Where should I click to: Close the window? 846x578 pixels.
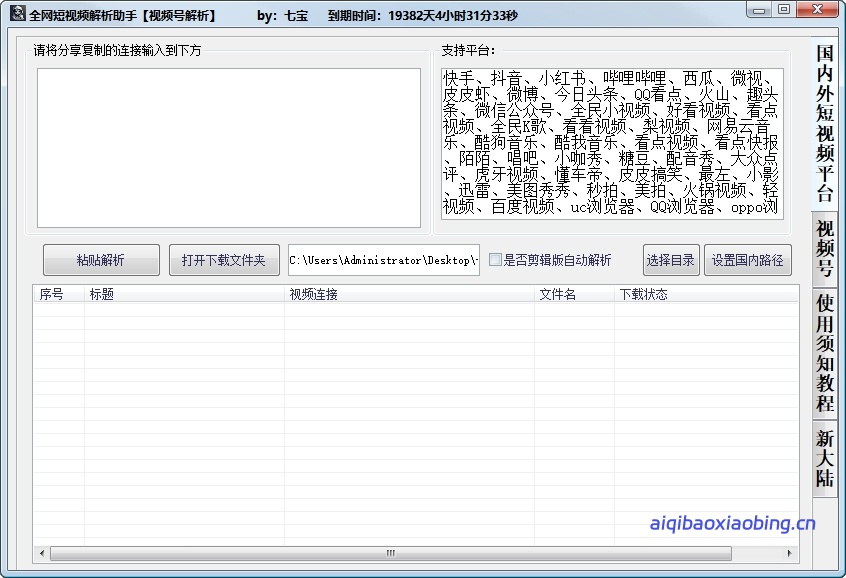pos(817,10)
